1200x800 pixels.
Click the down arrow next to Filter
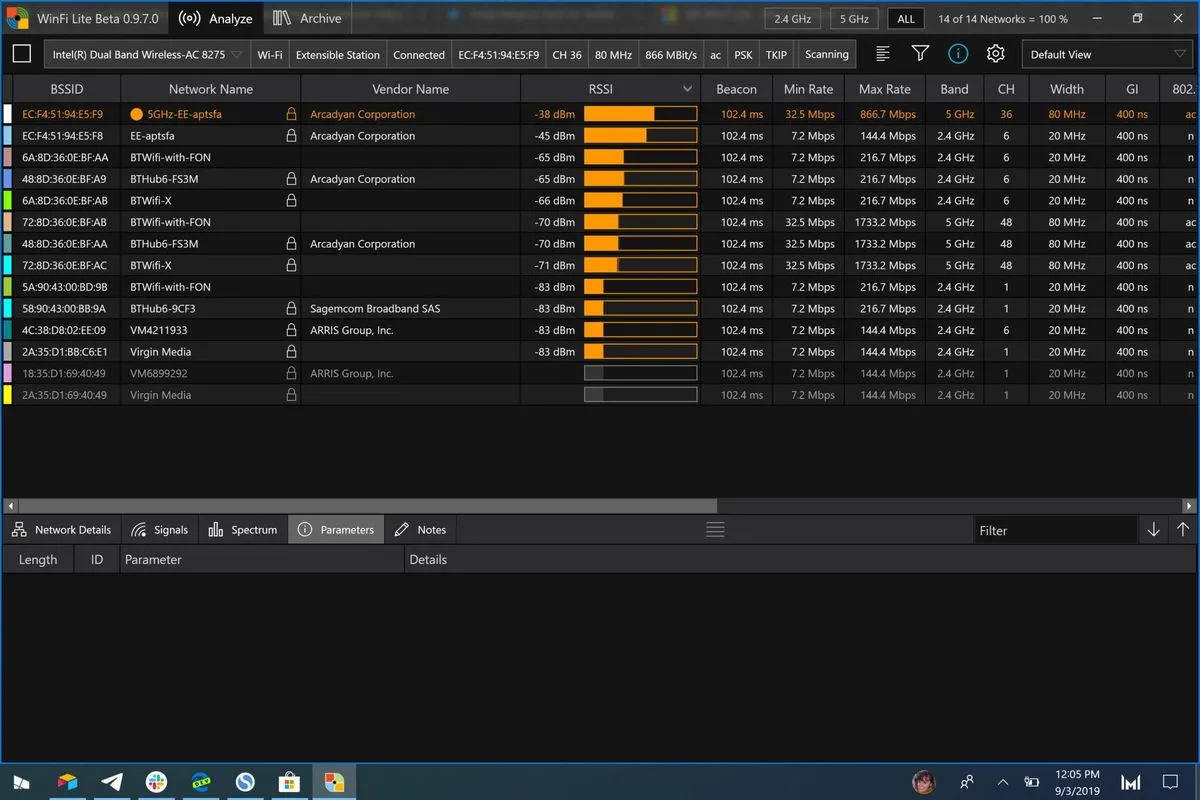pos(1153,530)
